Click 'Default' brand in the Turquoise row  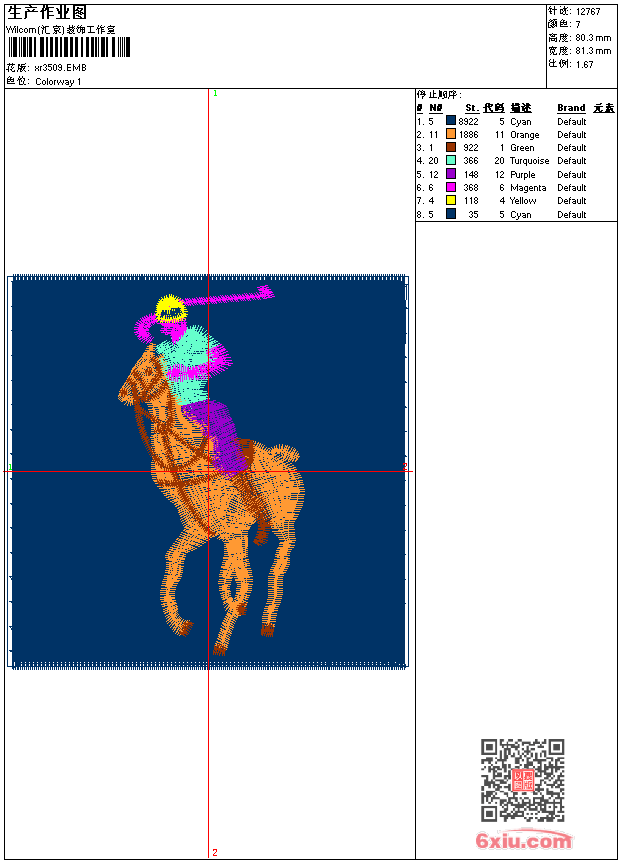pyautogui.click(x=572, y=161)
